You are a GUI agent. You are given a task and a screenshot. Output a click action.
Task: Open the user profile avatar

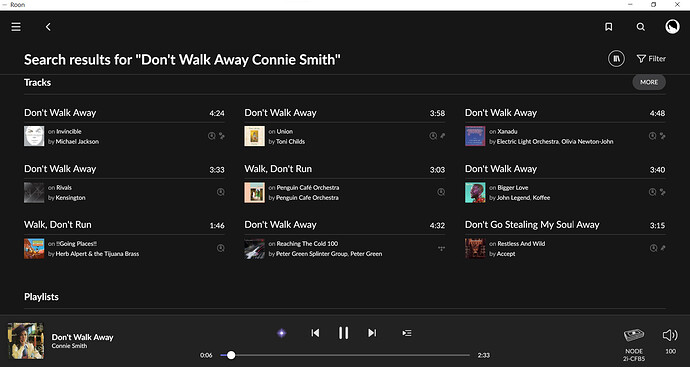pyautogui.click(x=672, y=26)
